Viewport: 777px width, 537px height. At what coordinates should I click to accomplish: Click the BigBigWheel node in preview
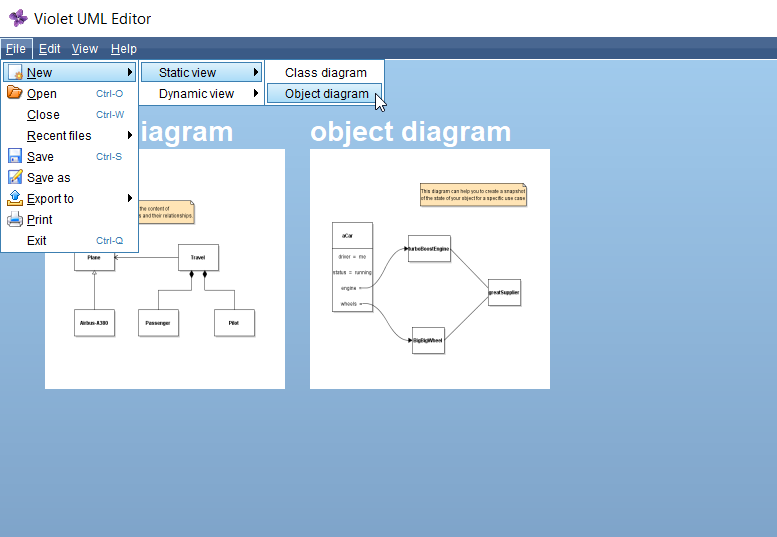(x=428, y=340)
